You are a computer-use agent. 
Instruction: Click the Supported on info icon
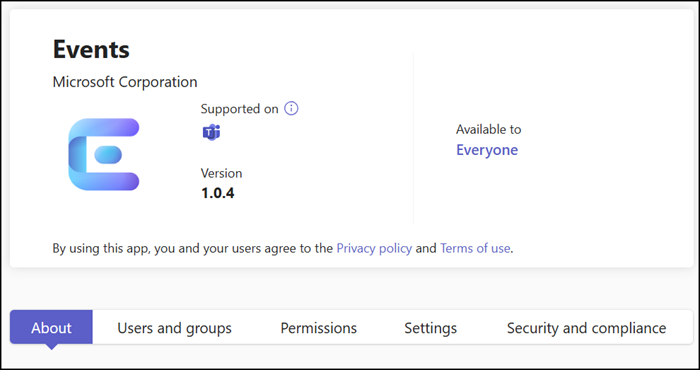(292, 108)
